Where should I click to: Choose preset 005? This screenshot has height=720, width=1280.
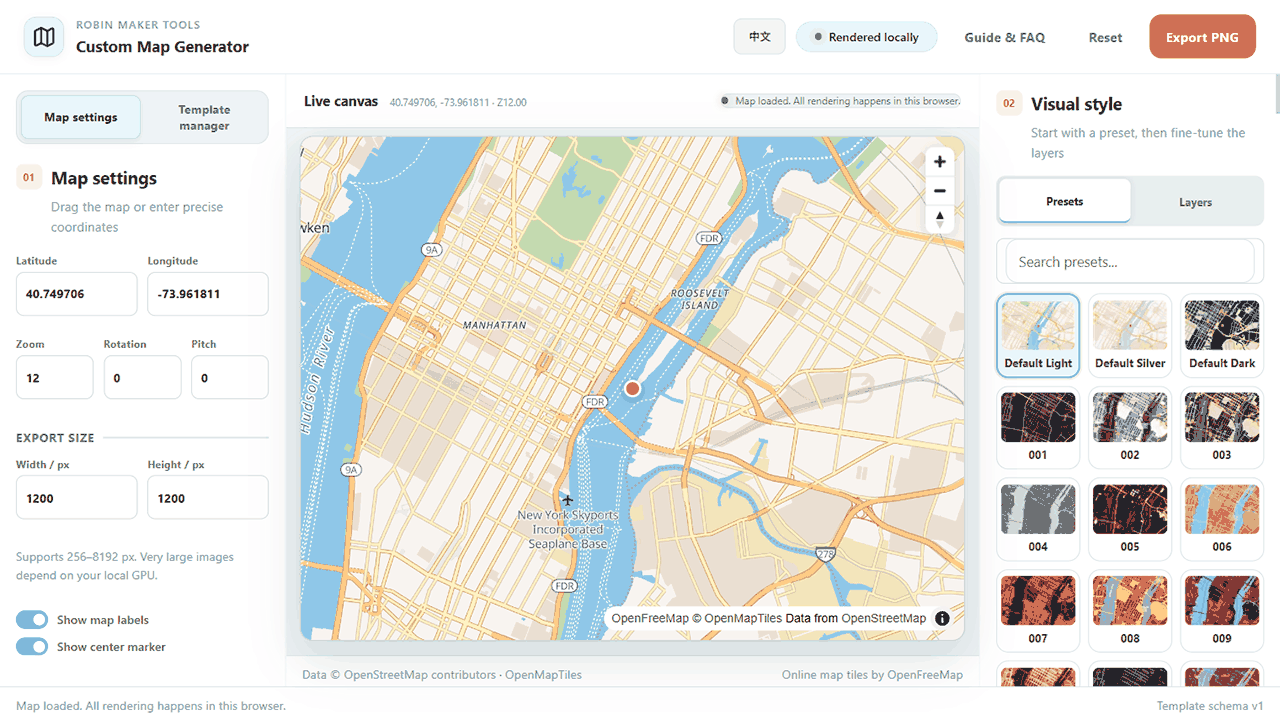[x=1130, y=519]
